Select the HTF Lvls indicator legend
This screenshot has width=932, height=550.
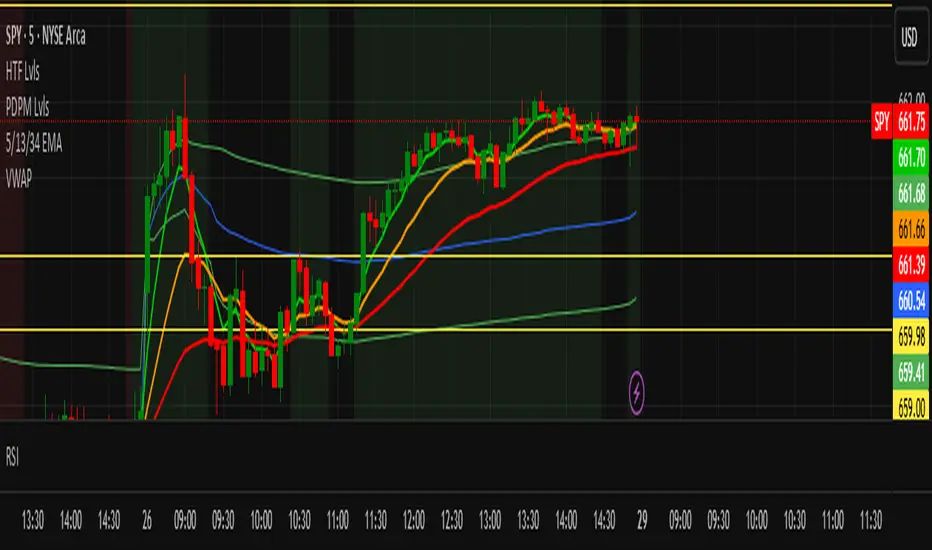tap(23, 72)
